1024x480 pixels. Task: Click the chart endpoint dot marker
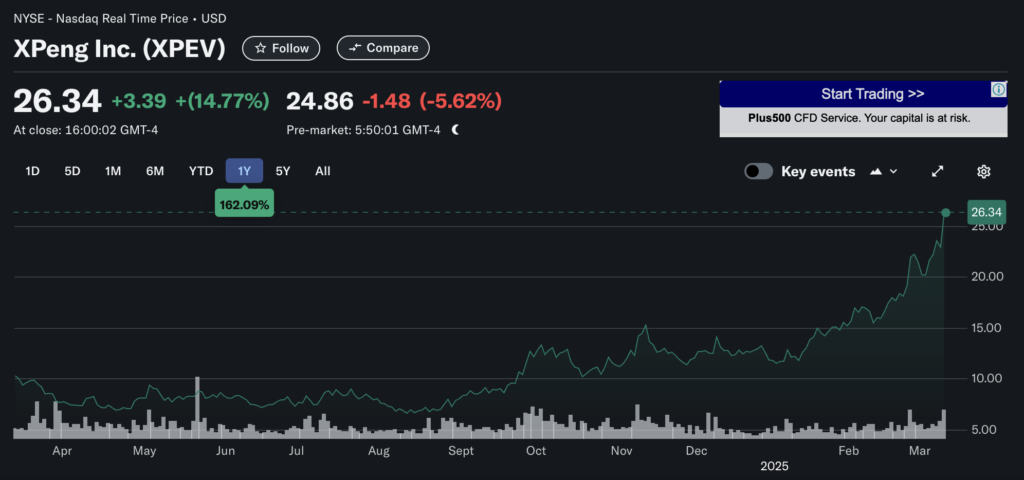[946, 212]
